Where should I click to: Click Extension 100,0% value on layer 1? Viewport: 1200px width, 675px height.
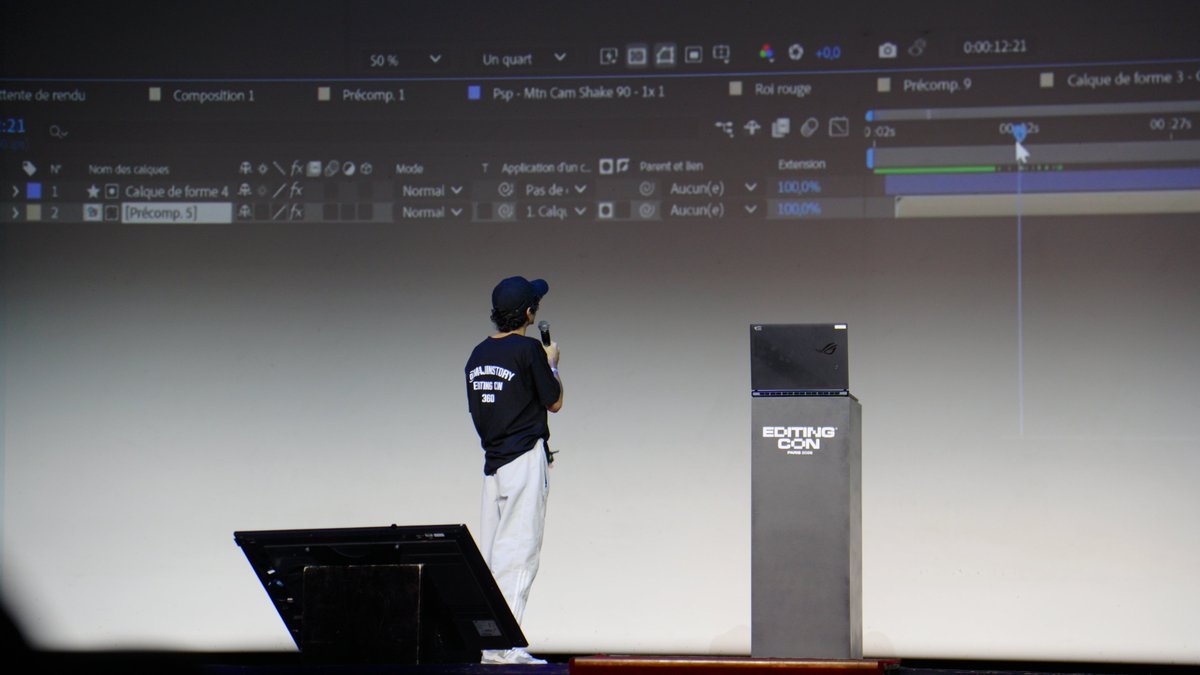tap(799, 186)
